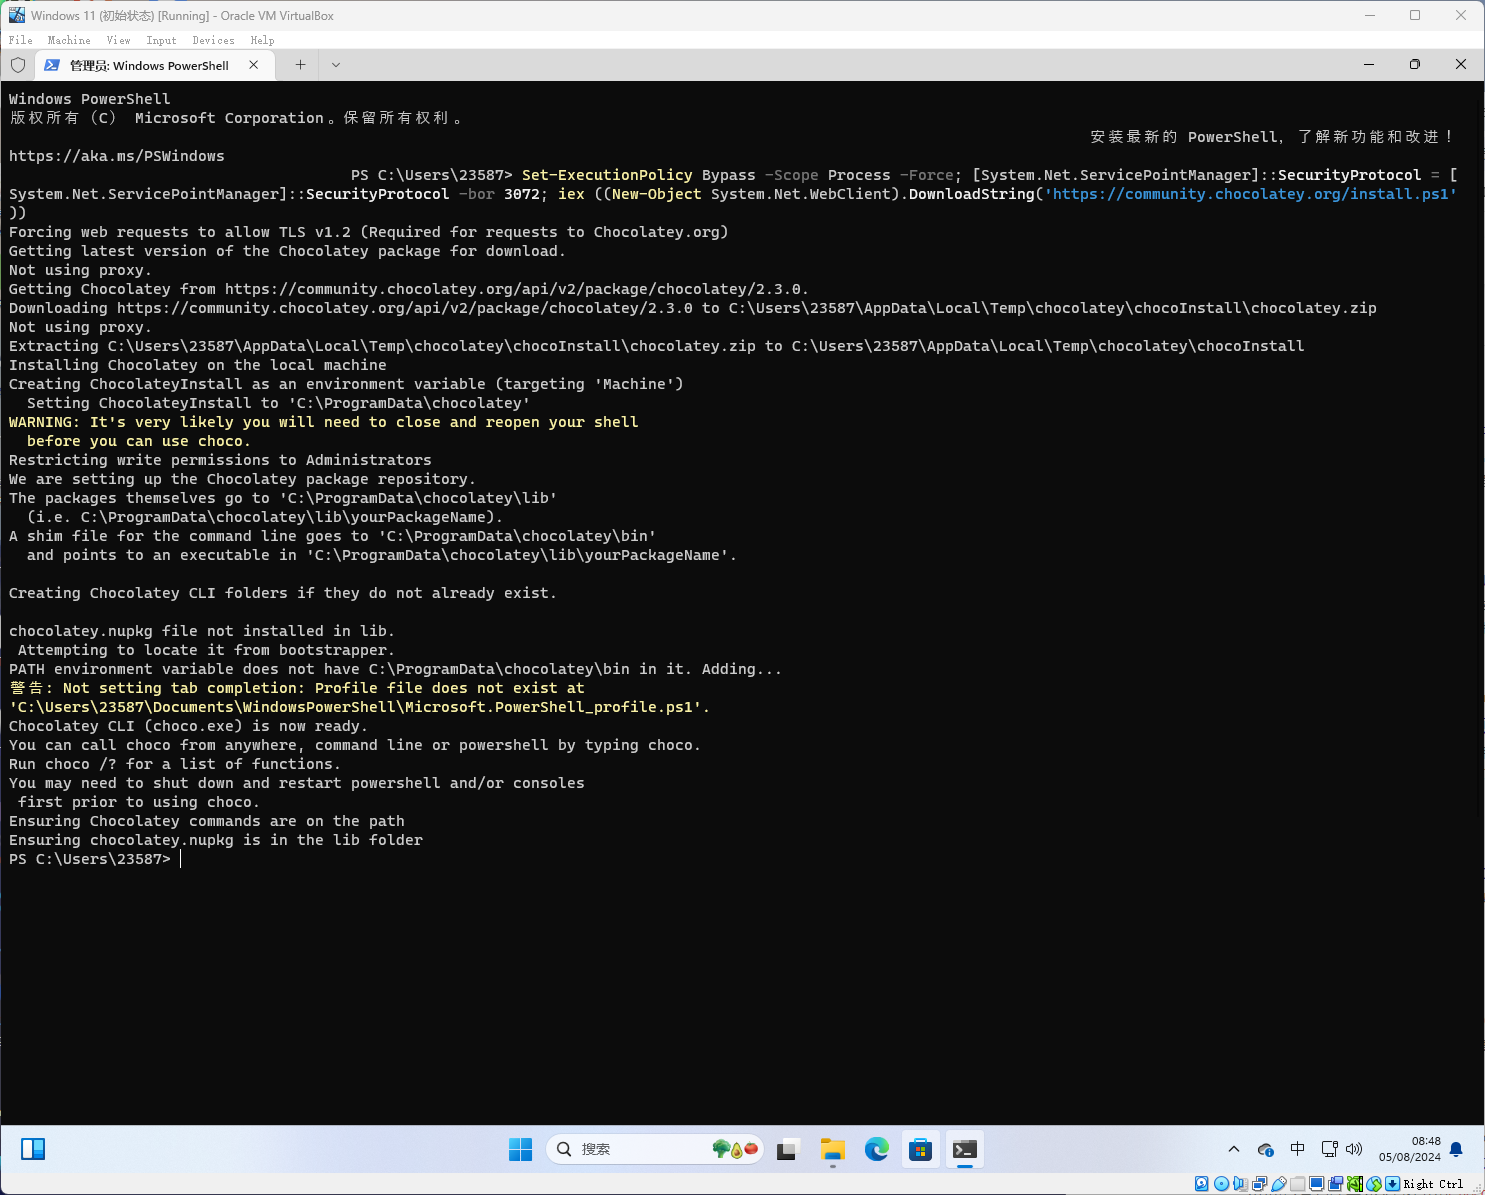The width and height of the screenshot is (1485, 1195).
Task: Click VirtualBox CPU status indicator
Action: point(1355,1184)
